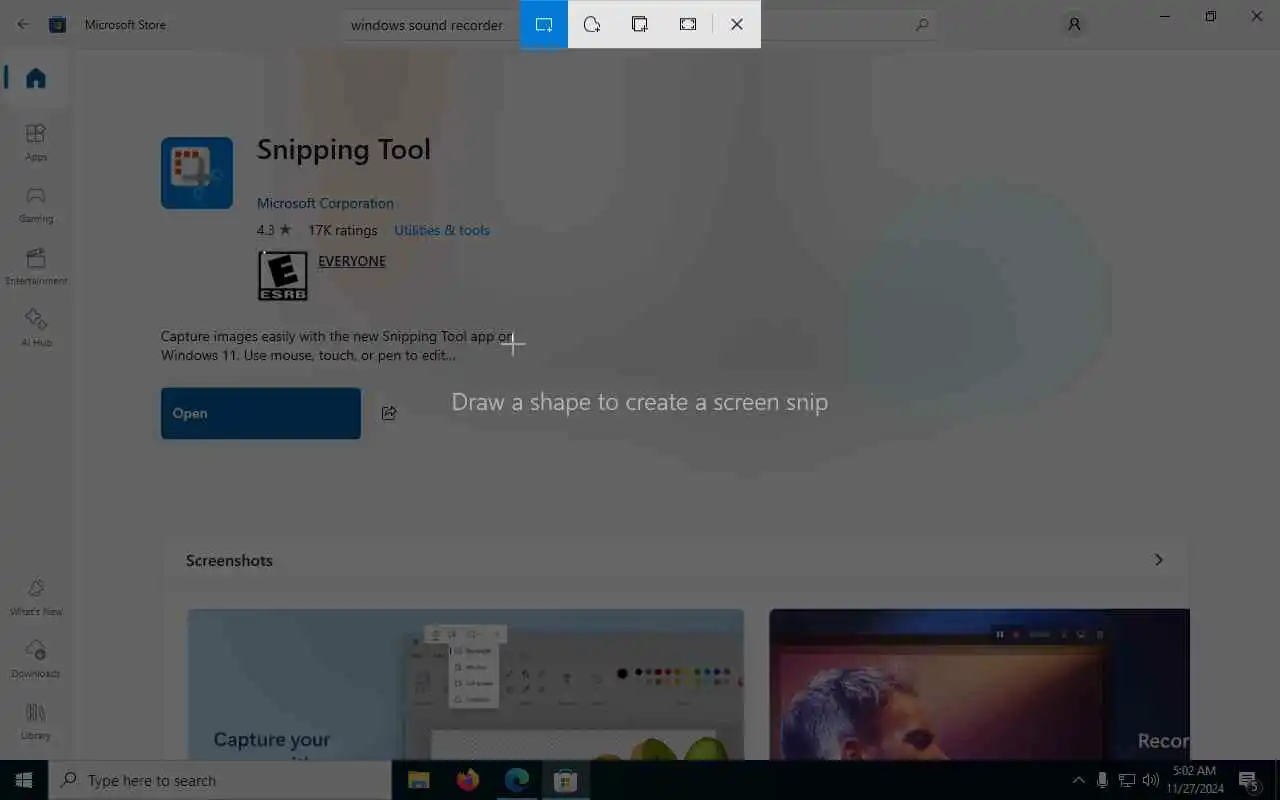The width and height of the screenshot is (1280, 800).
Task: Click the EVERYONE rating link
Action: (x=352, y=261)
